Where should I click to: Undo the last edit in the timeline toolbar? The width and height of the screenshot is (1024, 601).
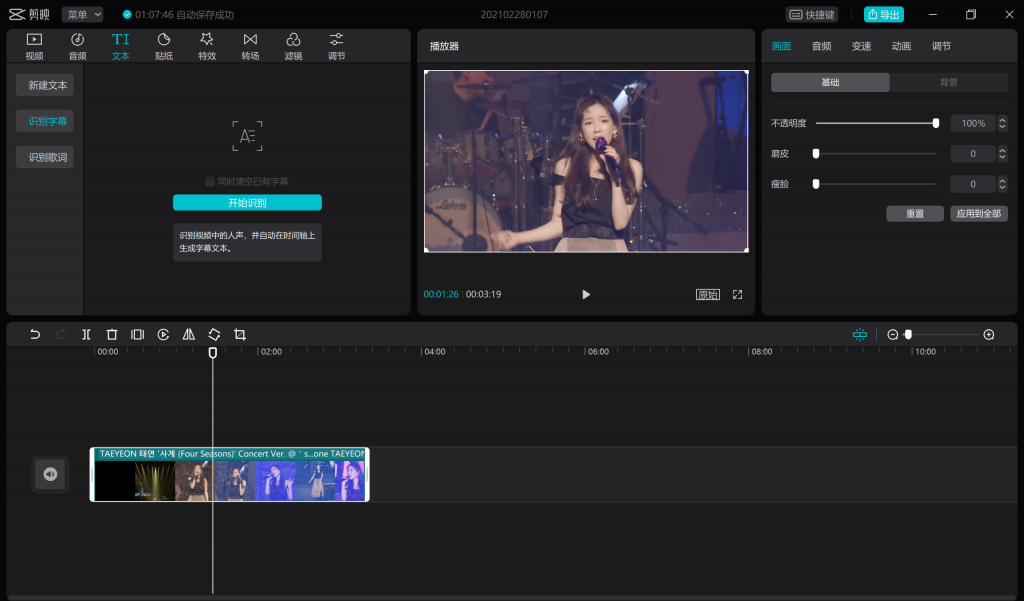click(x=35, y=334)
